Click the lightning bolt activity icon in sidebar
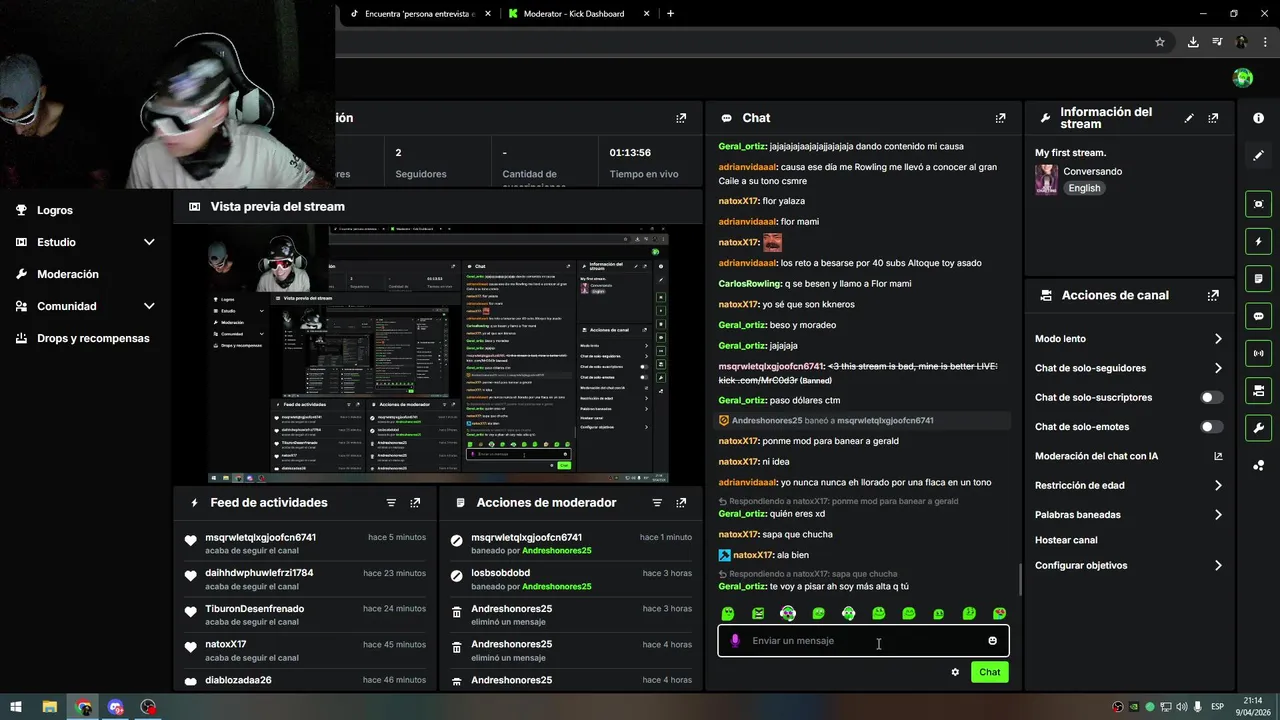 pos(1258,241)
